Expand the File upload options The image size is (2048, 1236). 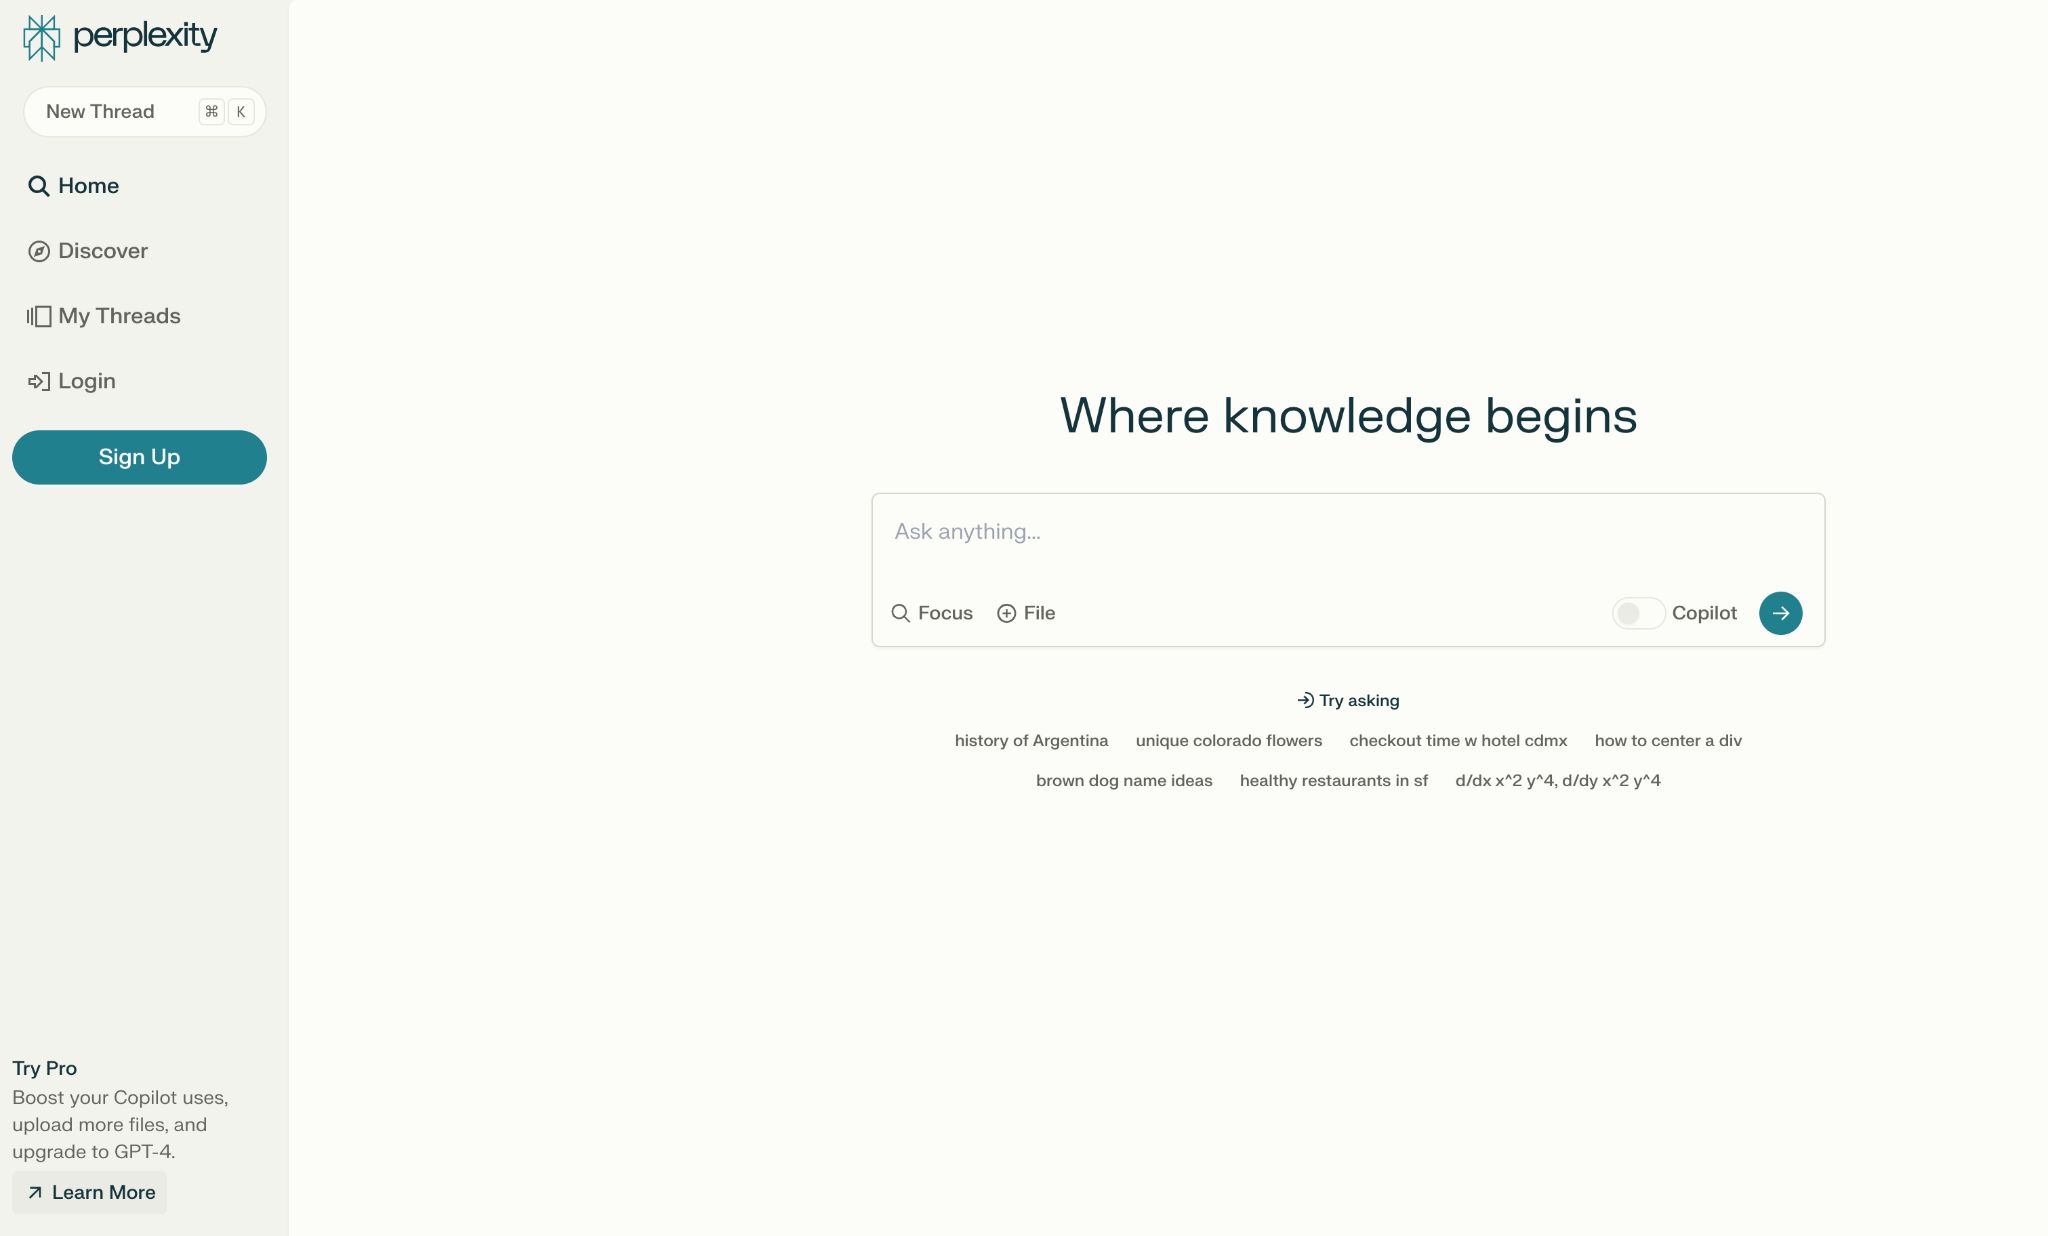(1024, 613)
